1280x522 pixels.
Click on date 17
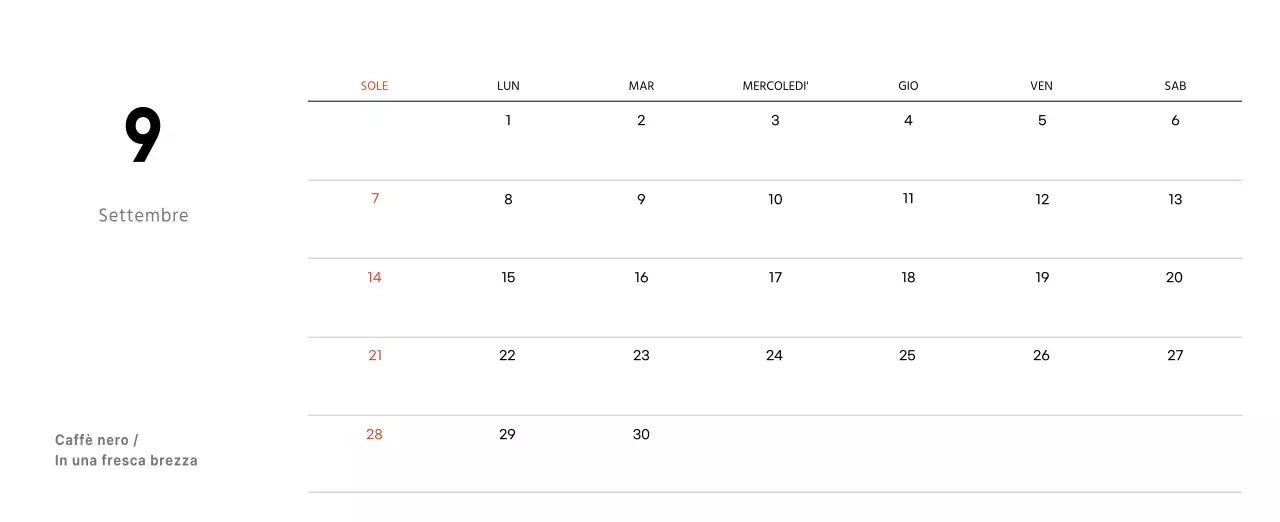[x=775, y=277]
